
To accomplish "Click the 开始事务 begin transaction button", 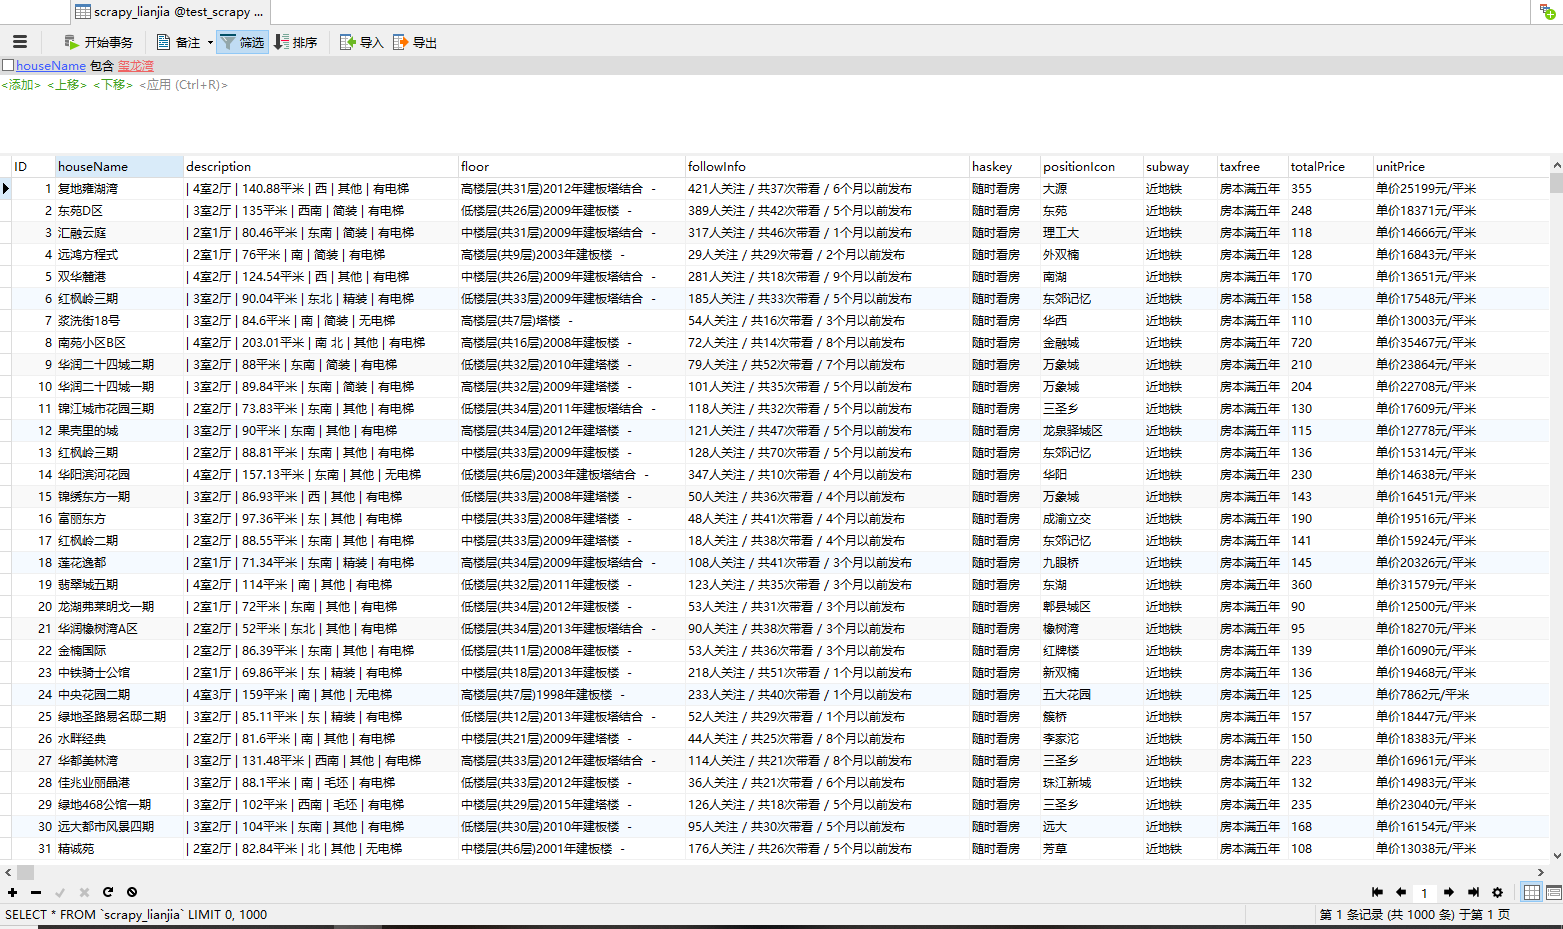I will click(x=98, y=42).
